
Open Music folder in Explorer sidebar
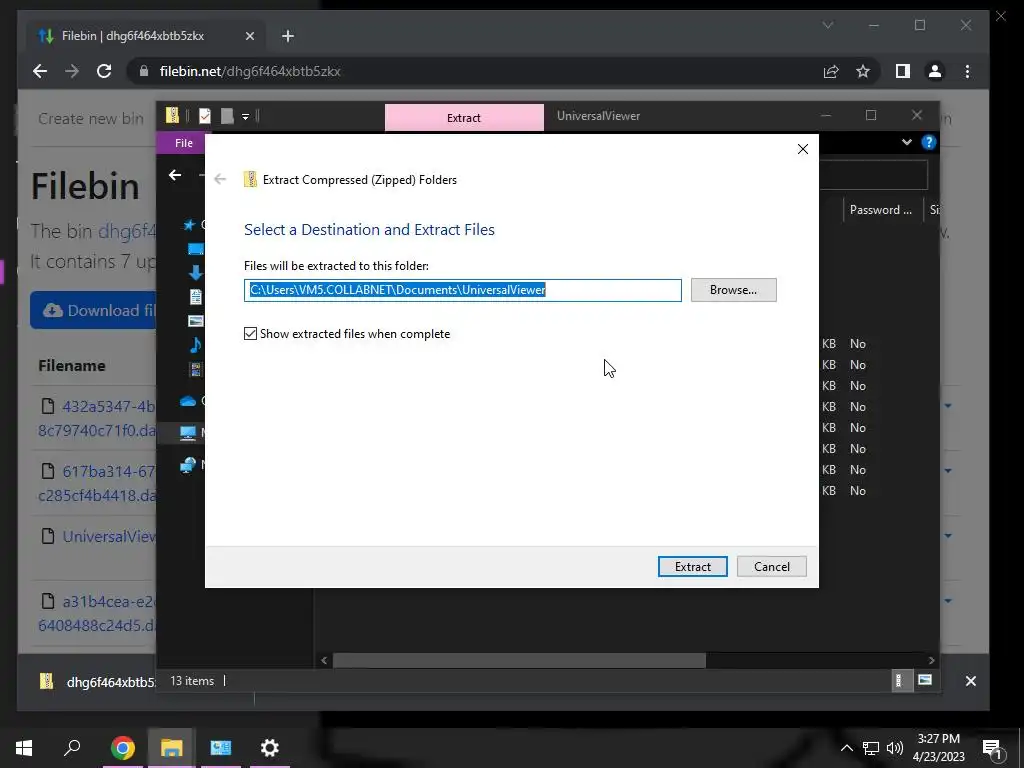click(x=195, y=344)
